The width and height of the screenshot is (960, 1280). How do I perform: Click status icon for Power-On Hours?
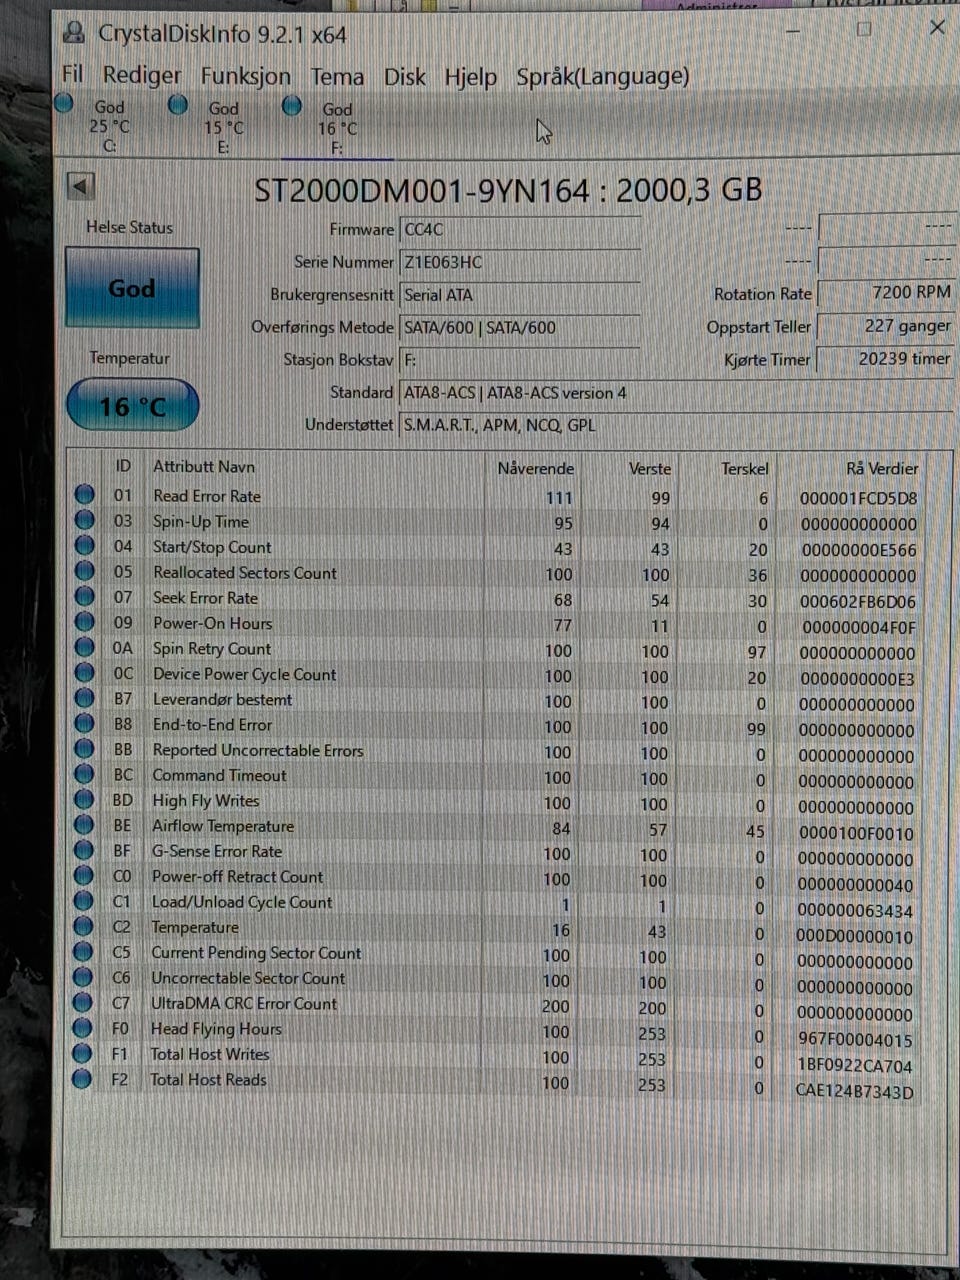point(85,622)
